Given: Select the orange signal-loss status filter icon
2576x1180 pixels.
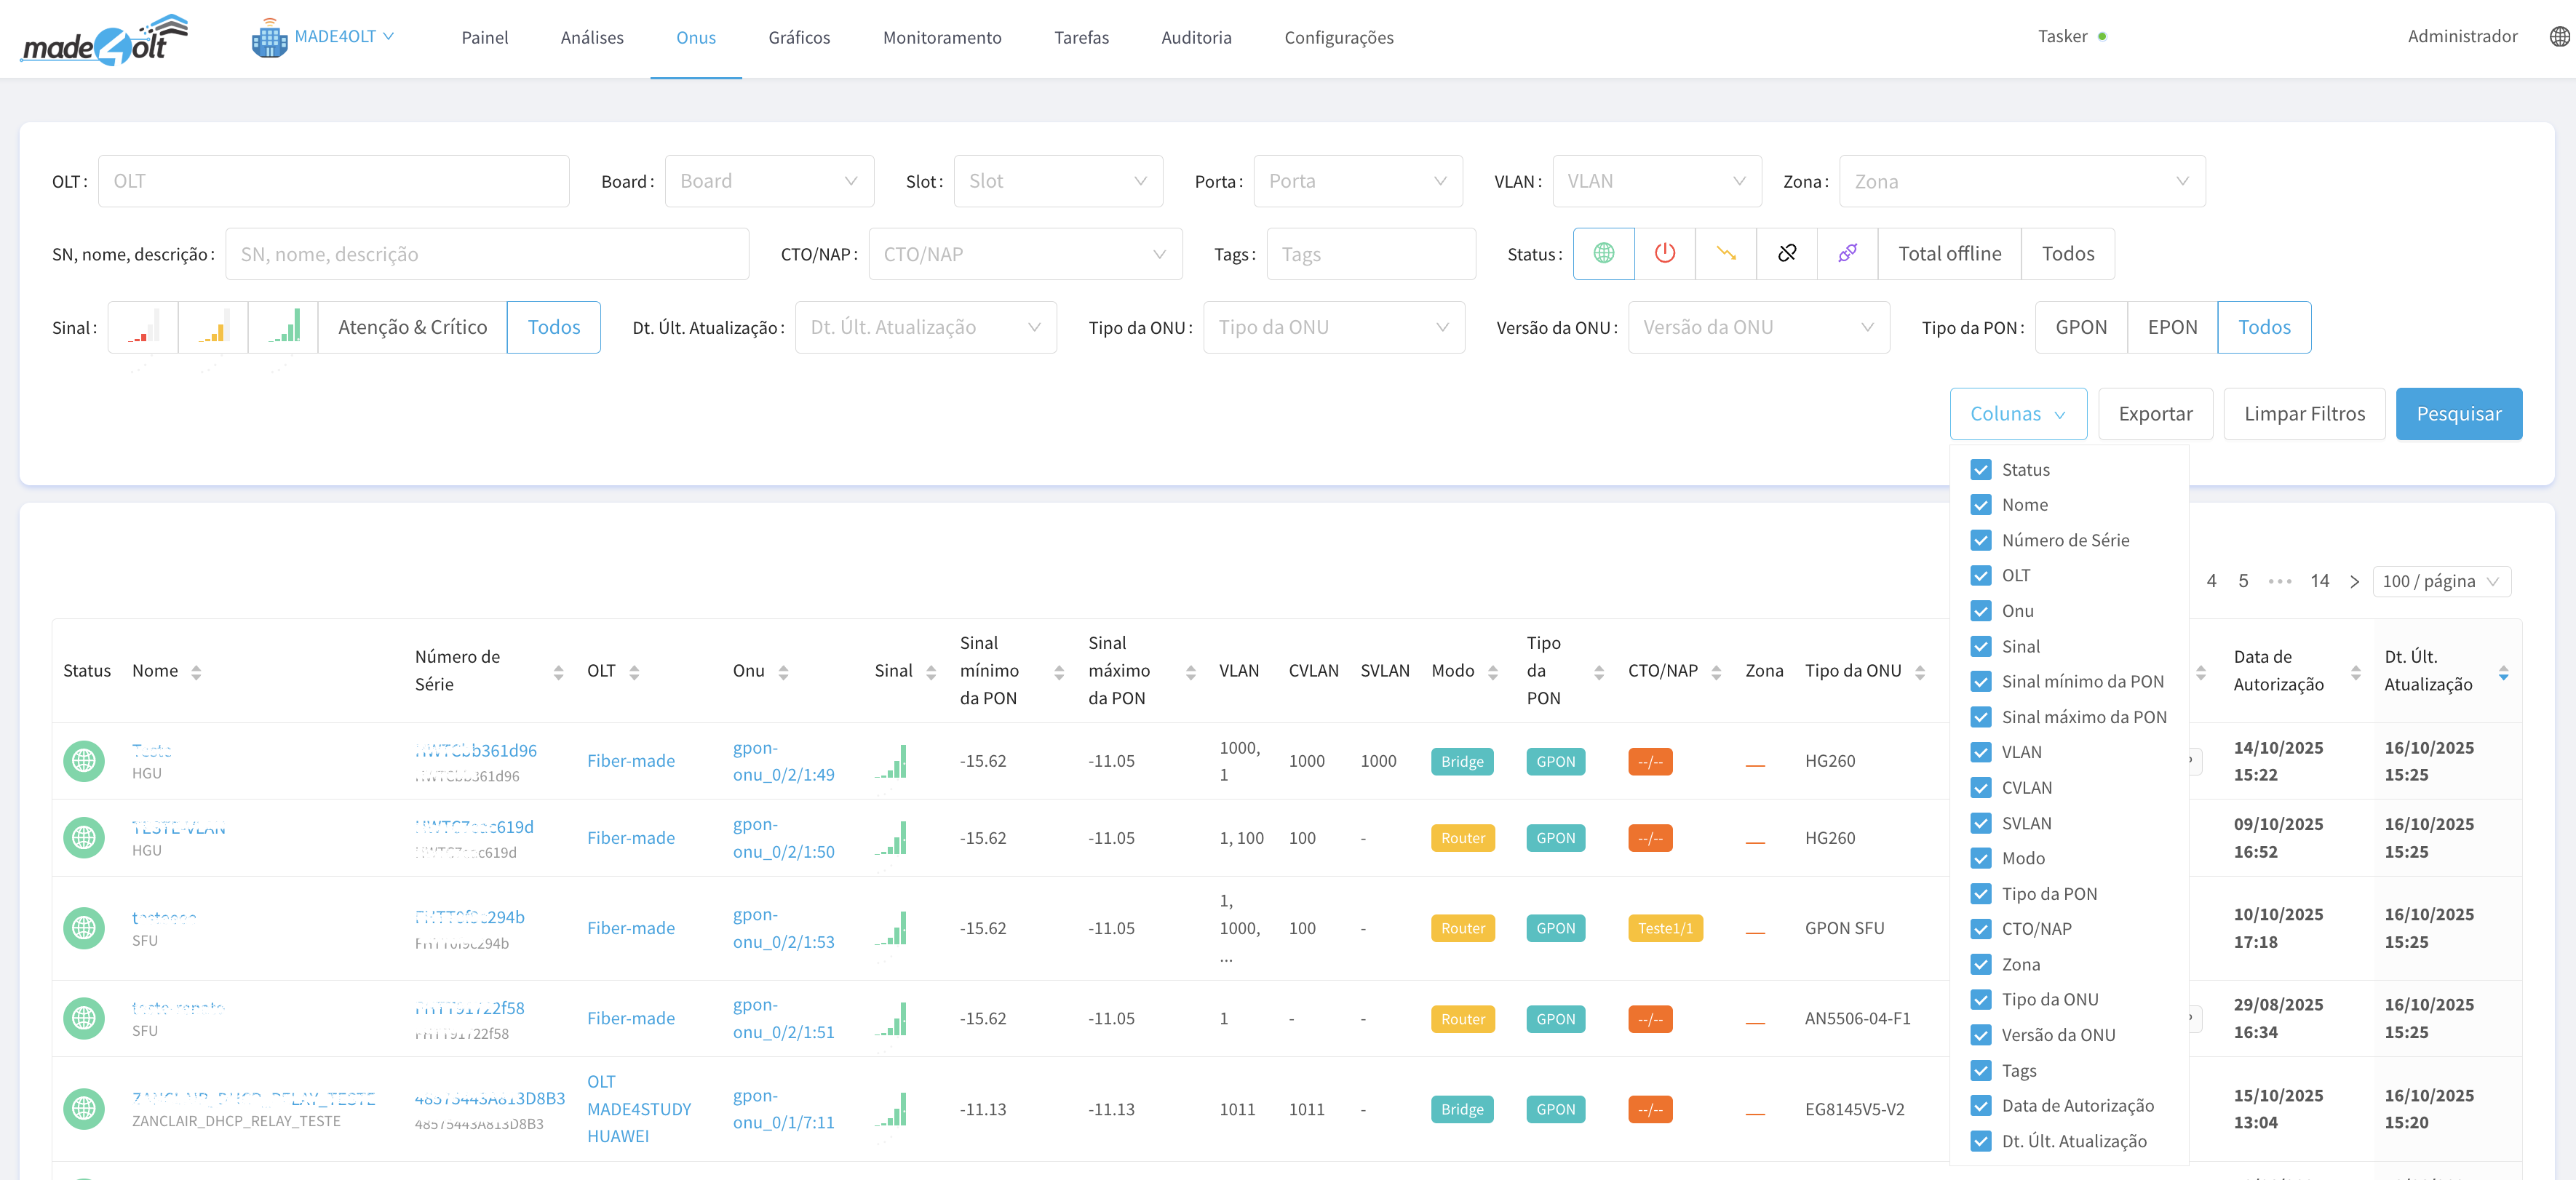Looking at the screenshot, I should click(1726, 254).
